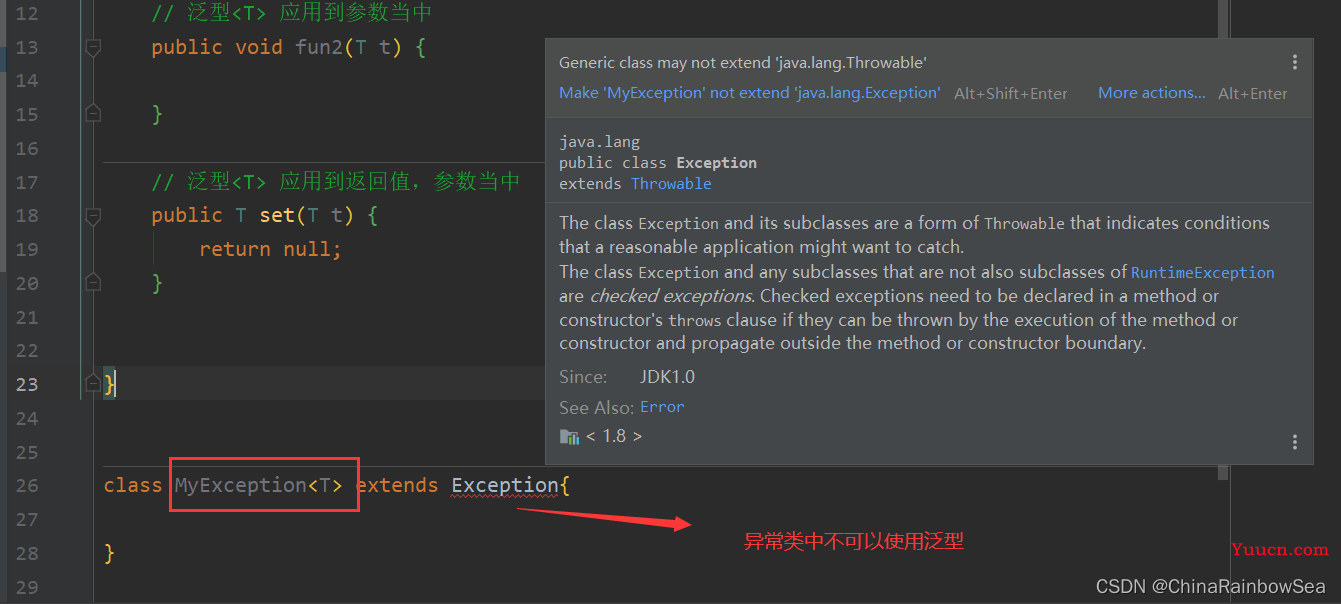1341x604 pixels.
Task: Click the extends keyword on line 26
Action: (397, 485)
